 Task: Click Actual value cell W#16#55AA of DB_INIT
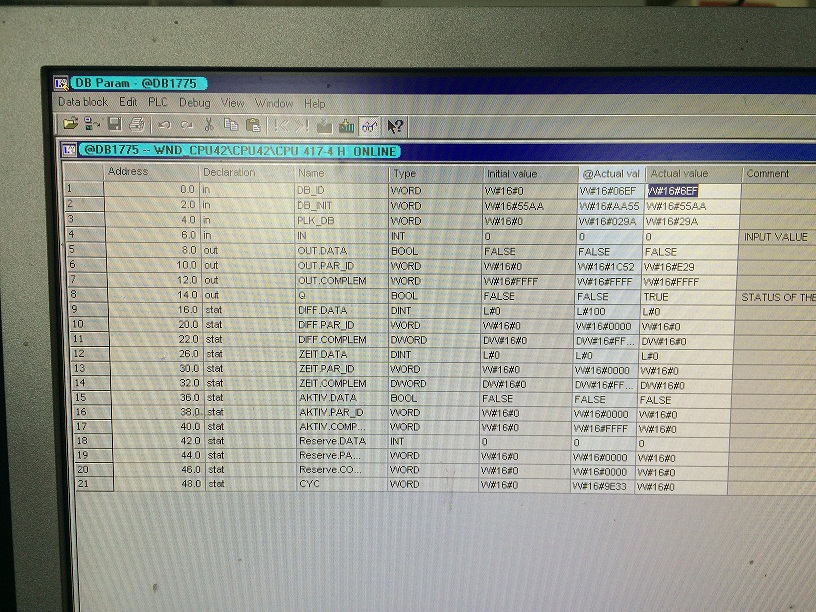[x=692, y=206]
